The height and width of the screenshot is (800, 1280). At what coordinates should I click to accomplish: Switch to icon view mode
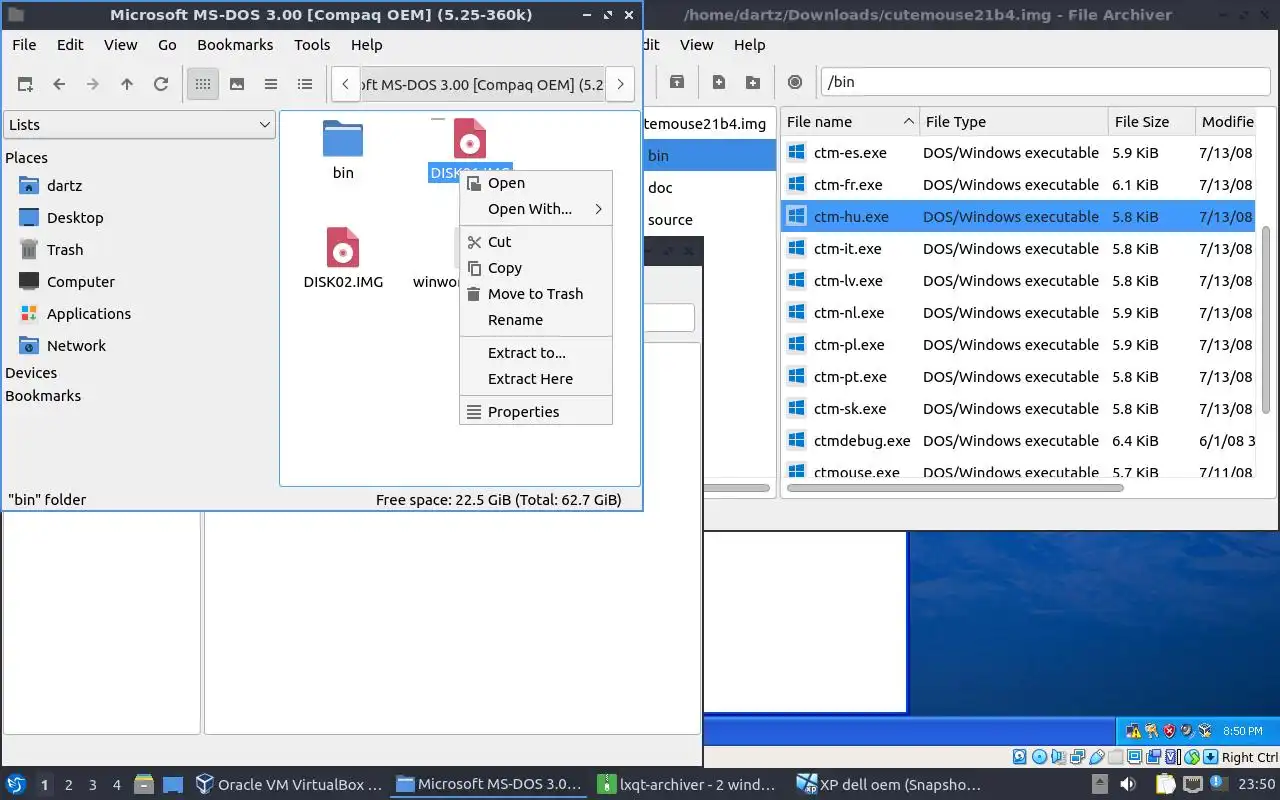(x=203, y=84)
